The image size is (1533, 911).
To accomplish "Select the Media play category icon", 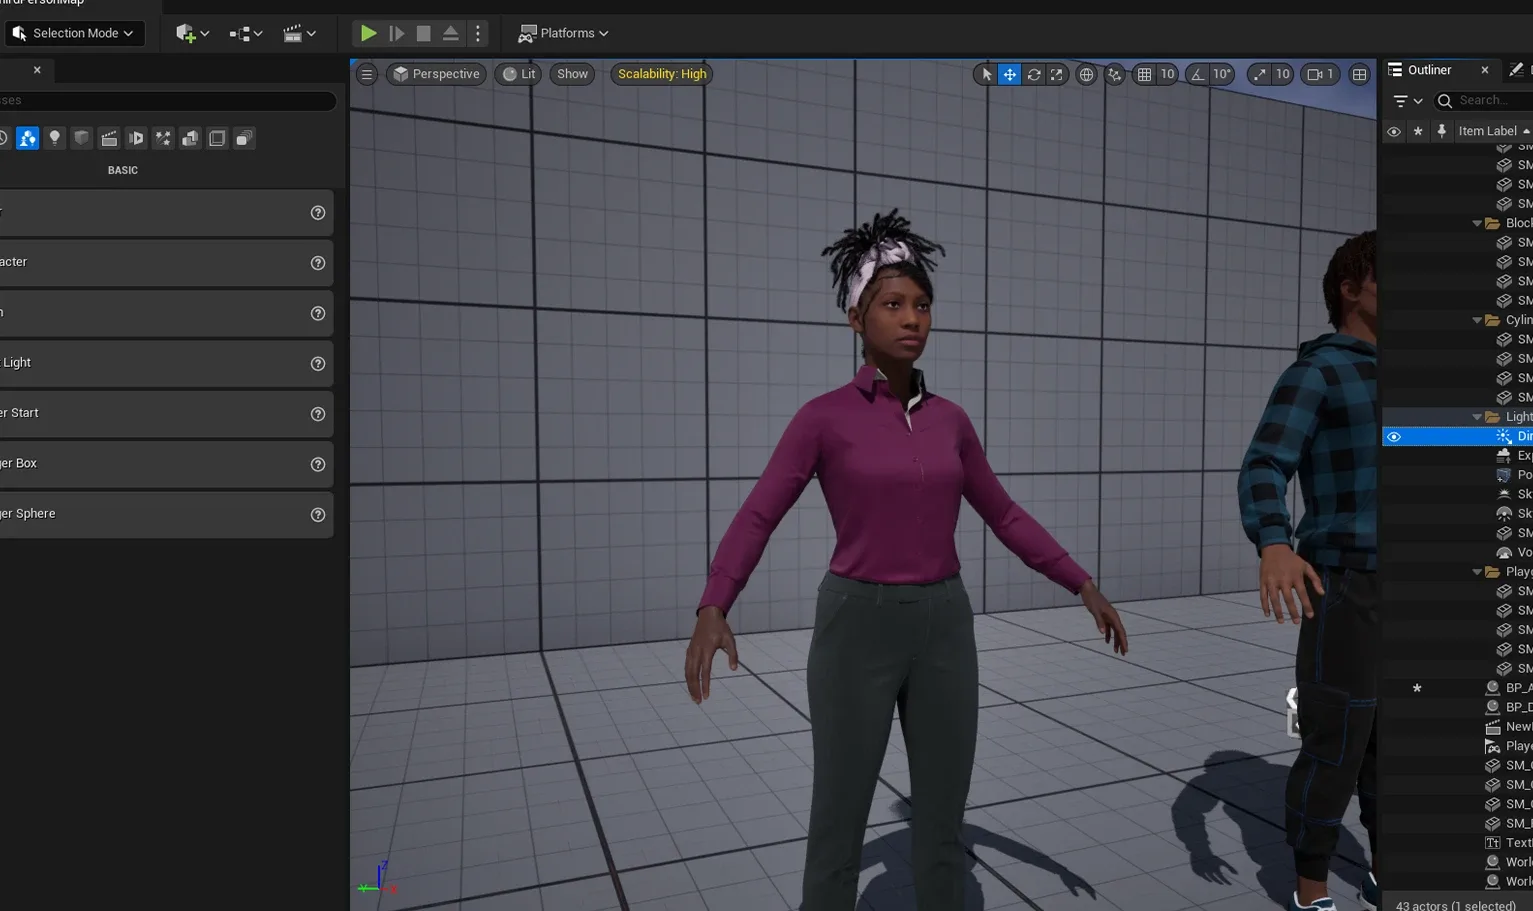I will pyautogui.click(x=136, y=138).
